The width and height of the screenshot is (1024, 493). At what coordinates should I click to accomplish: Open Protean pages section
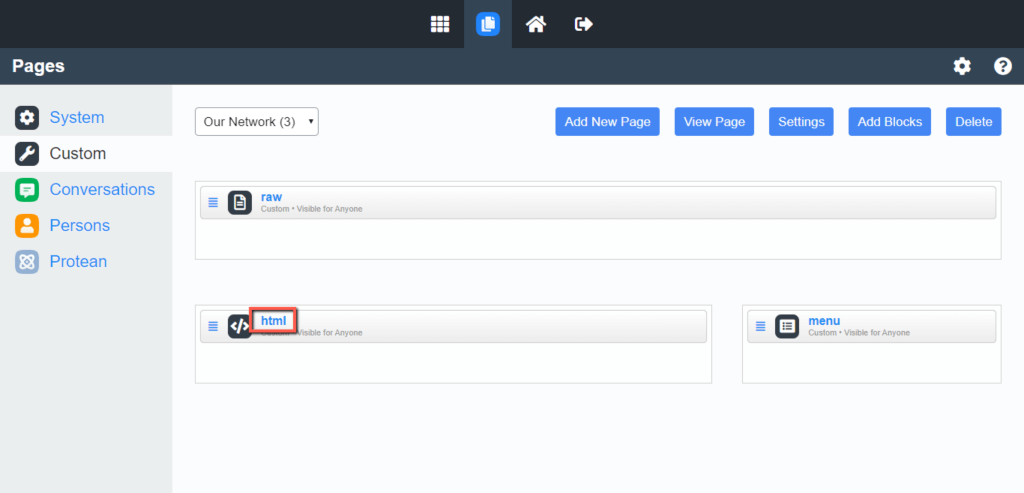(78, 261)
